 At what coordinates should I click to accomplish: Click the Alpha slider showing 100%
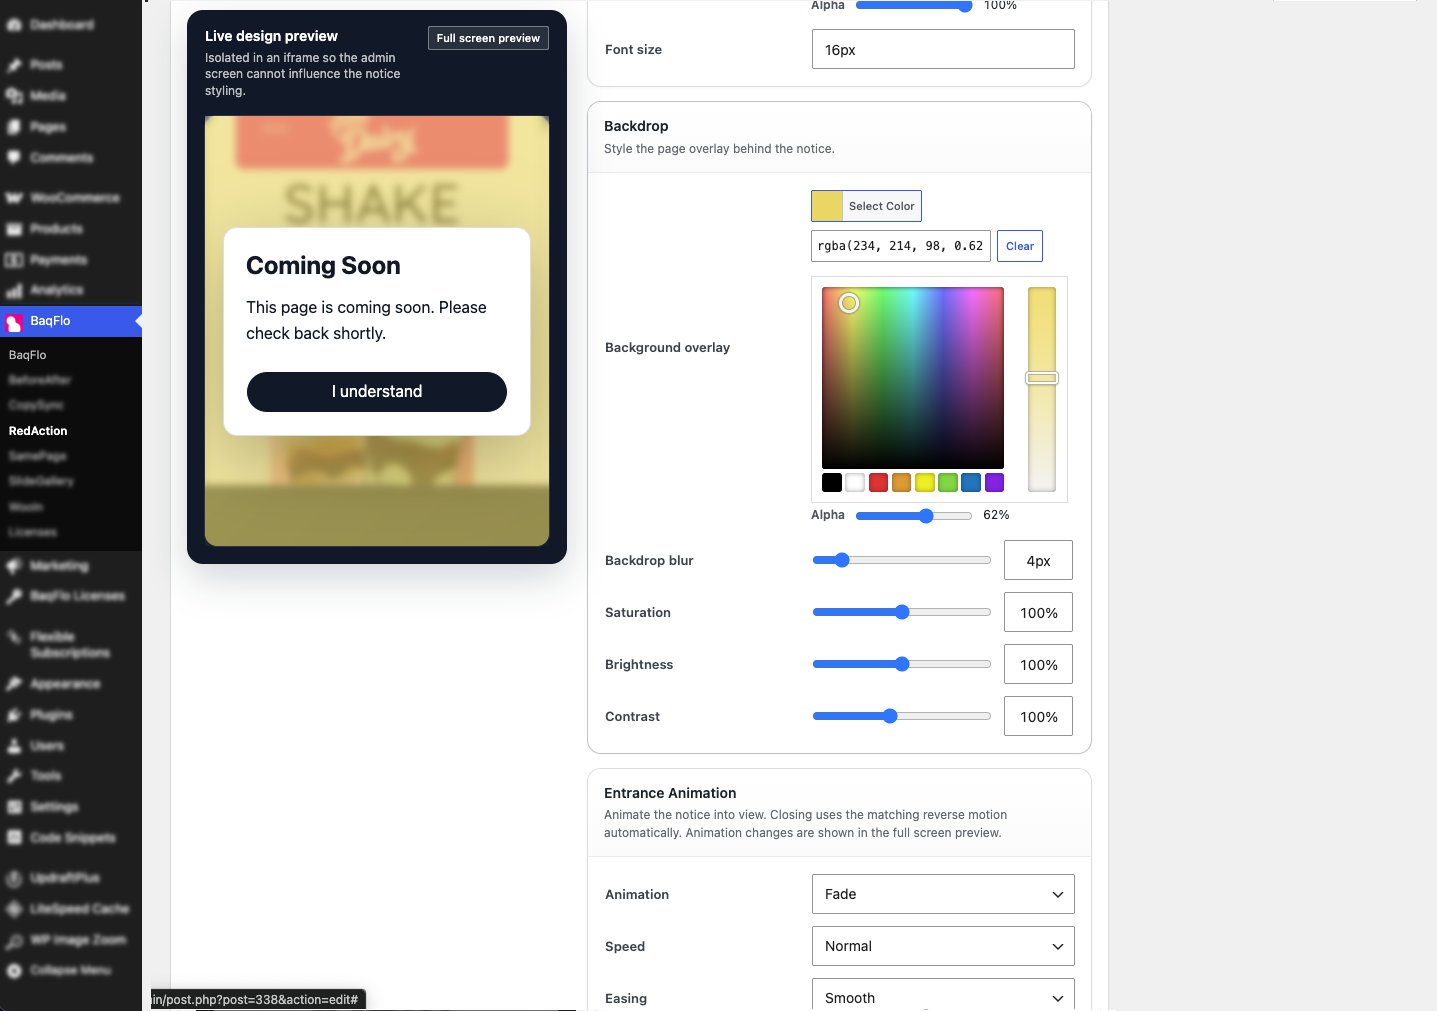click(x=914, y=5)
